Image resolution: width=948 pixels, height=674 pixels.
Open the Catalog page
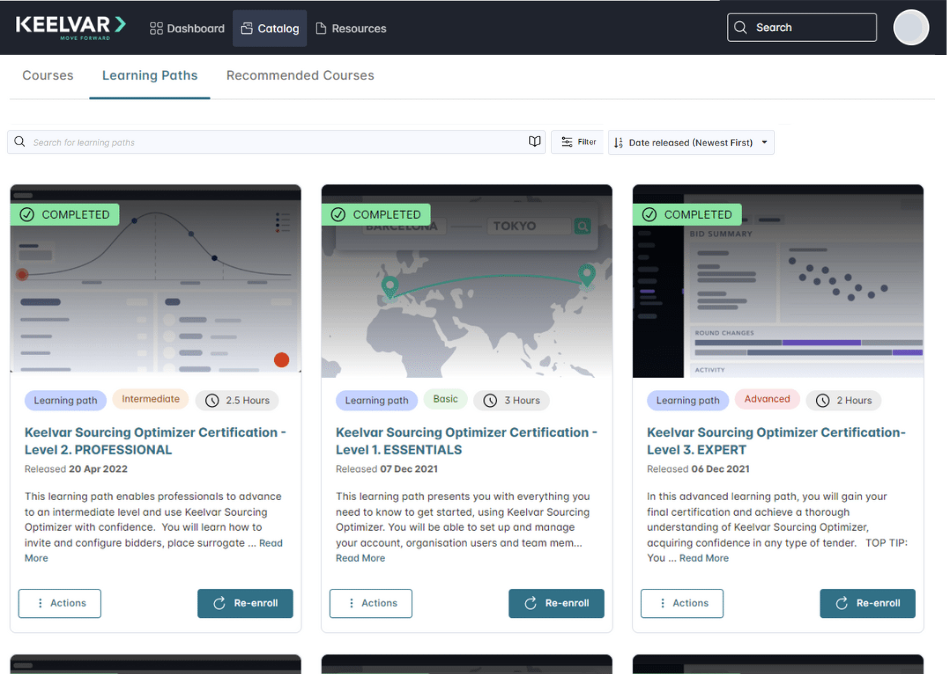tap(270, 28)
